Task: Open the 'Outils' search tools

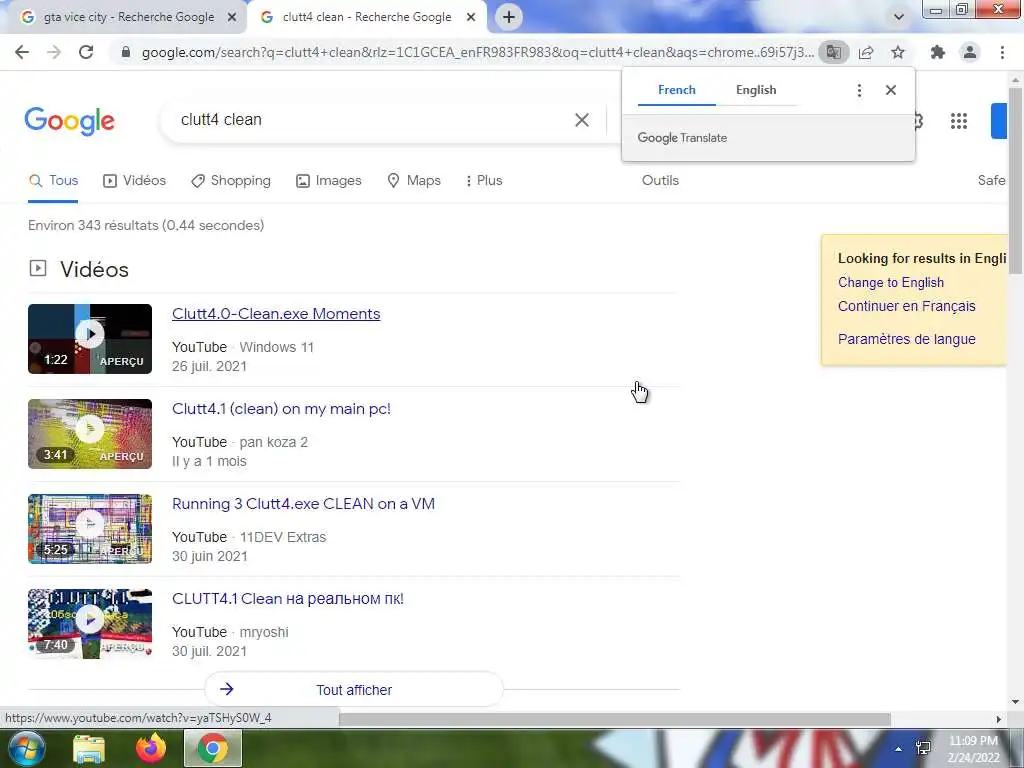Action: [x=660, y=180]
